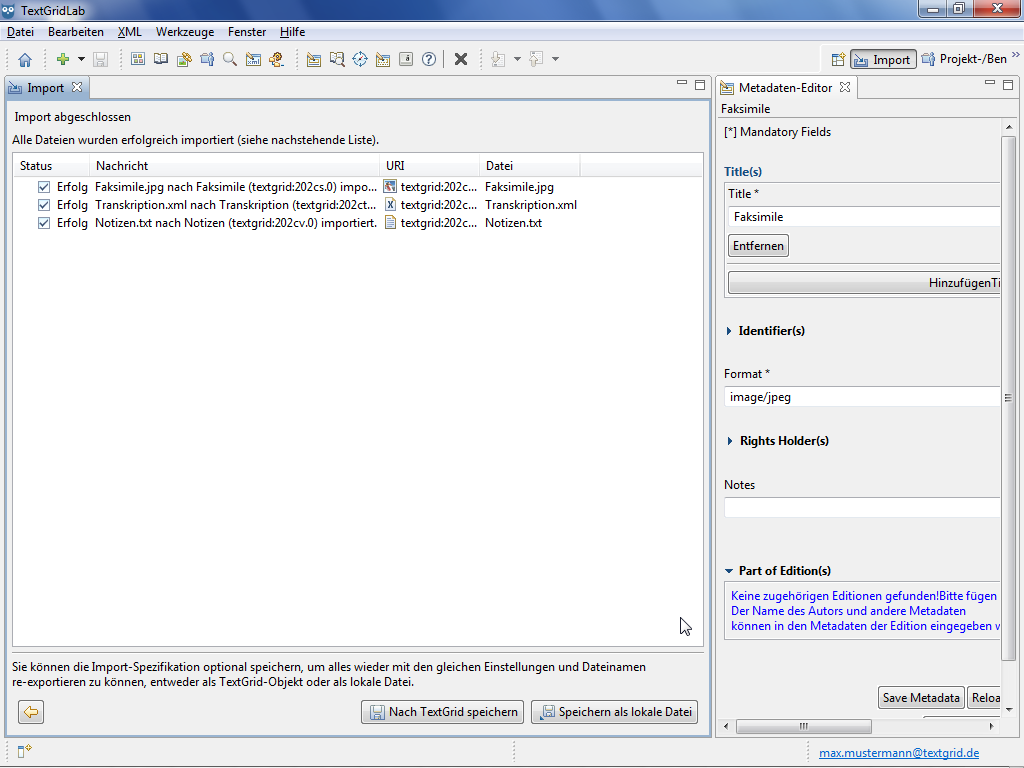
Task: Click the Nach TextGrid speichern button
Action: click(x=443, y=712)
